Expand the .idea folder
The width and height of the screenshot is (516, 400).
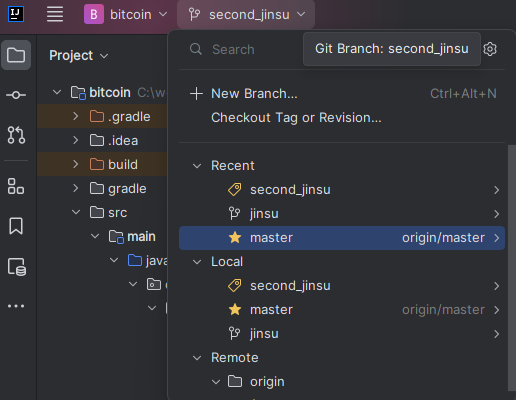coord(76,140)
